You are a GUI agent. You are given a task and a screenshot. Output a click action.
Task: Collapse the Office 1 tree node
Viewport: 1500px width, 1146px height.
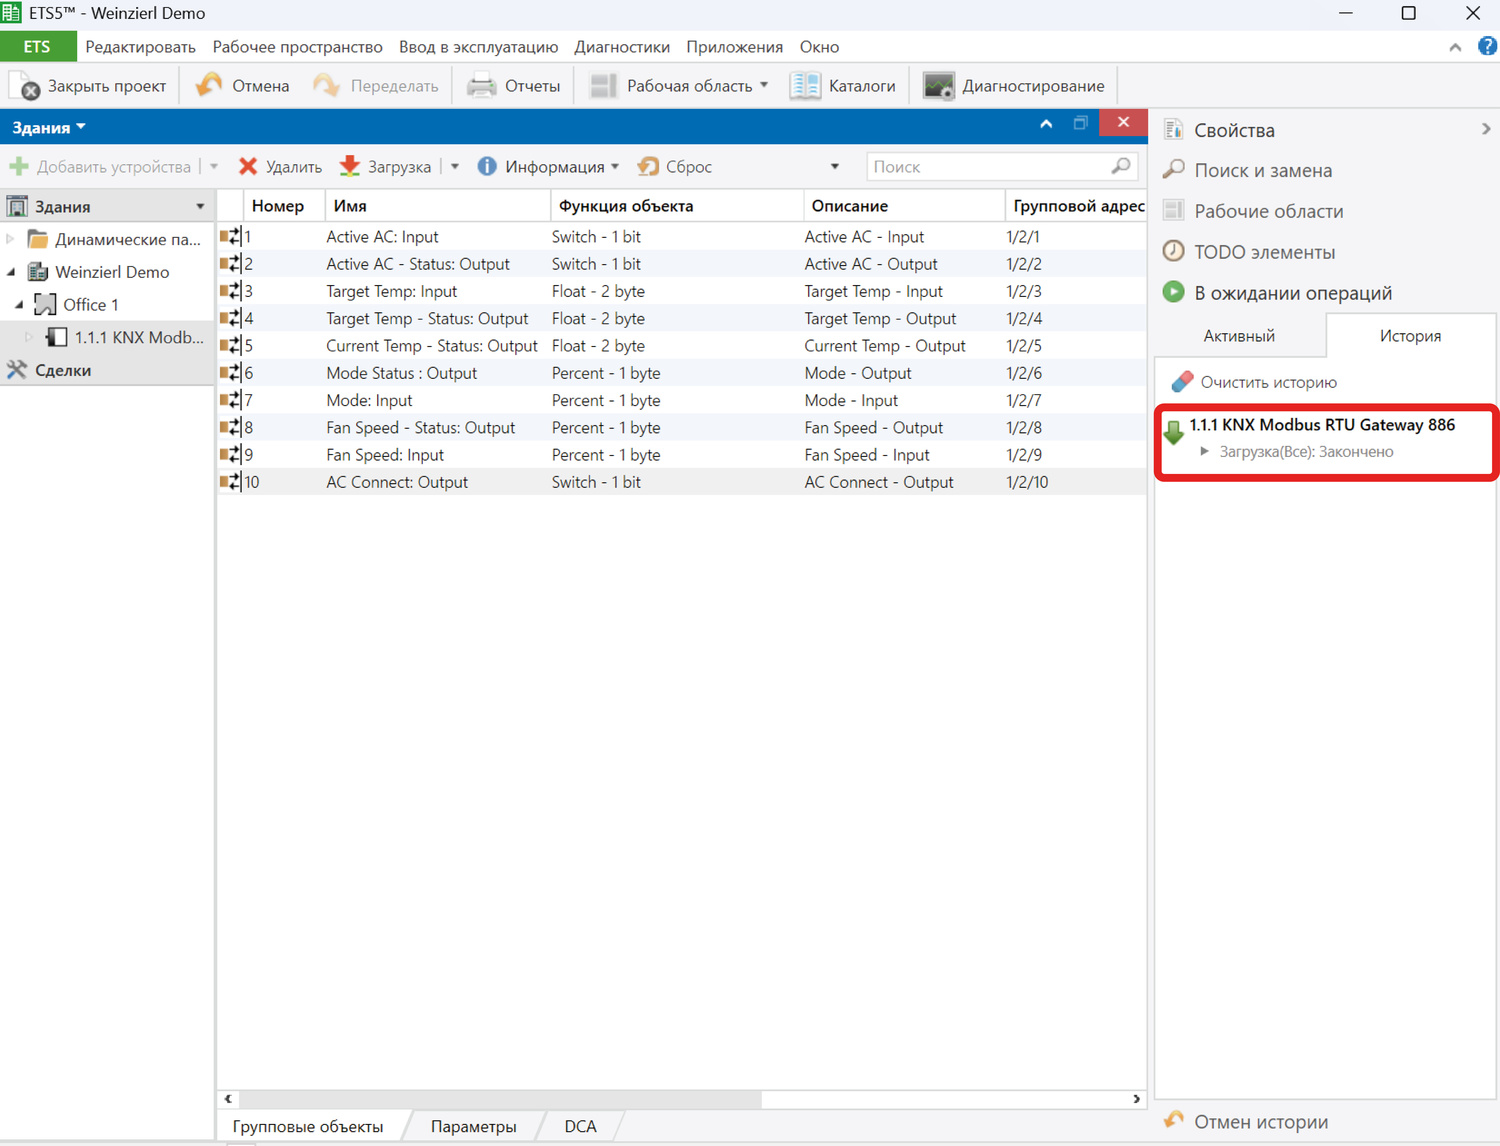pos(19,304)
